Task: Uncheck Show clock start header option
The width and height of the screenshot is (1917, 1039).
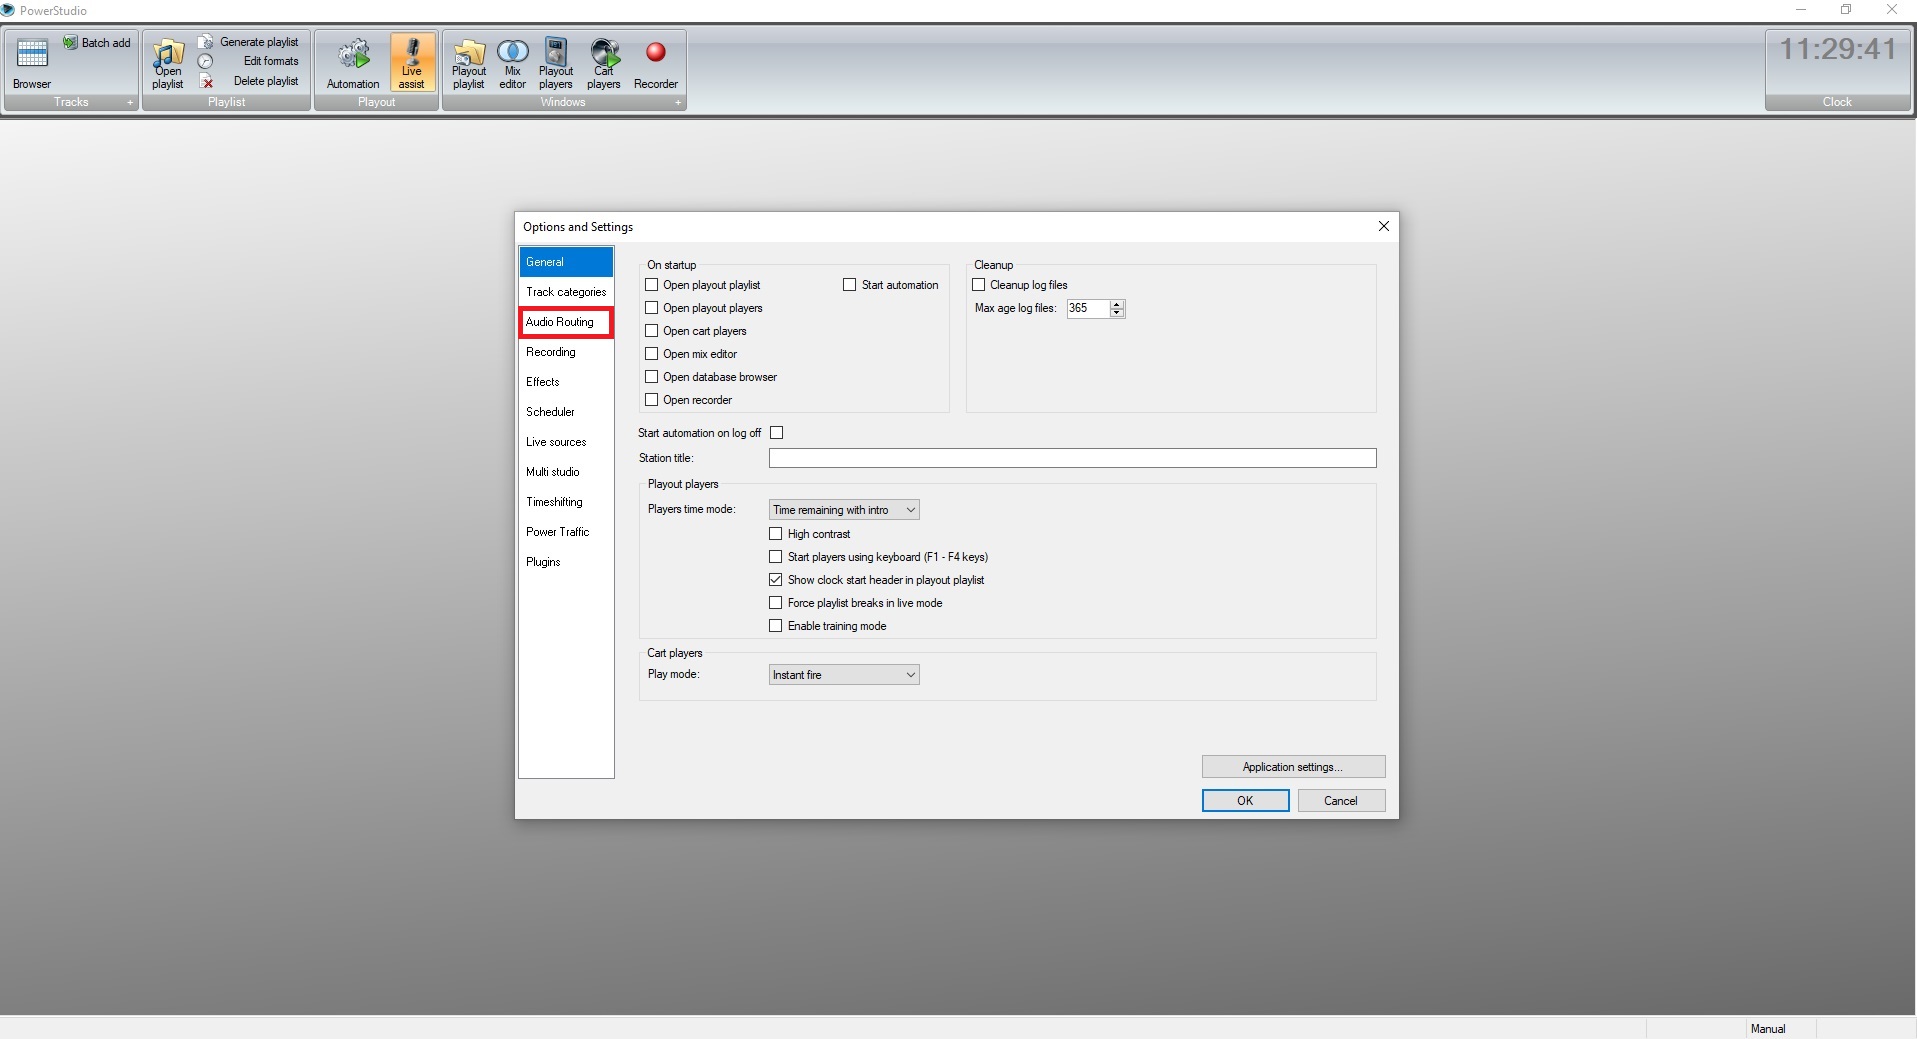Action: tap(776, 580)
